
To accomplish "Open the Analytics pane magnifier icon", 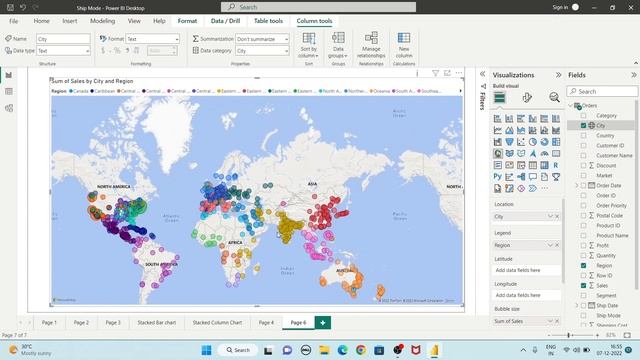I will [x=554, y=97].
